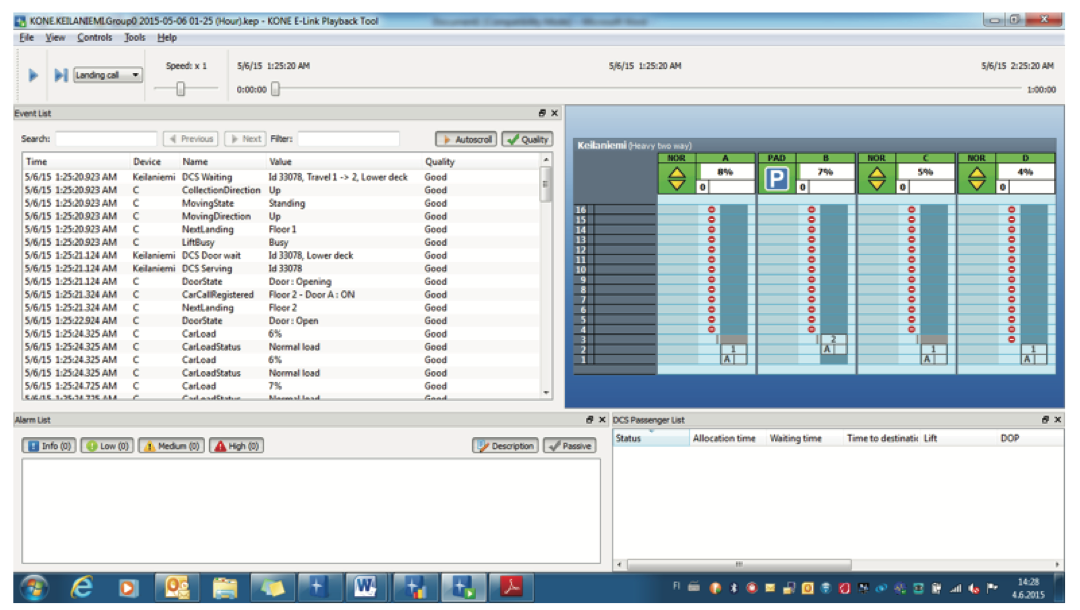The width and height of the screenshot is (1080, 610).
Task: Click the blue parking icon for lift B
Action: (x=777, y=179)
